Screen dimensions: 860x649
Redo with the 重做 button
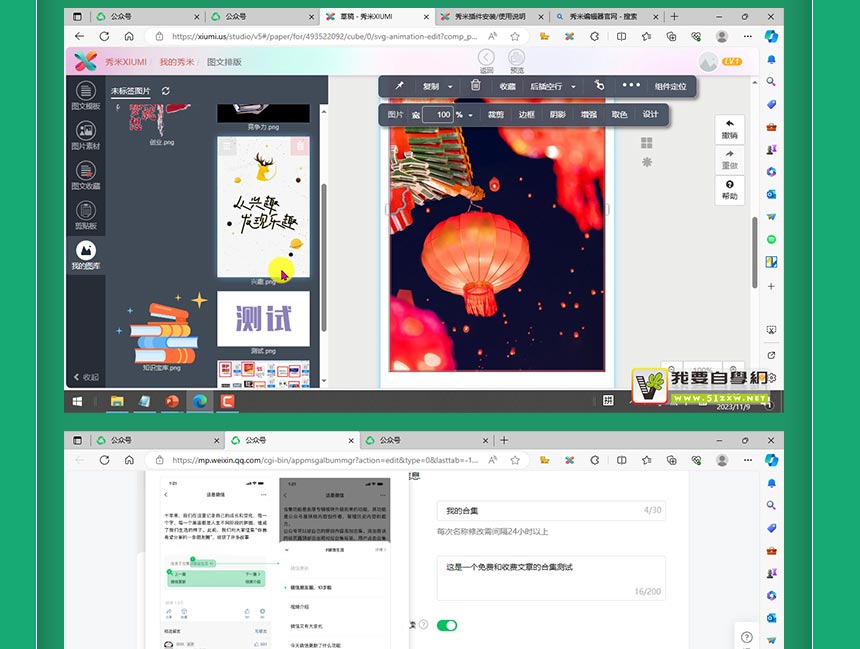729,160
